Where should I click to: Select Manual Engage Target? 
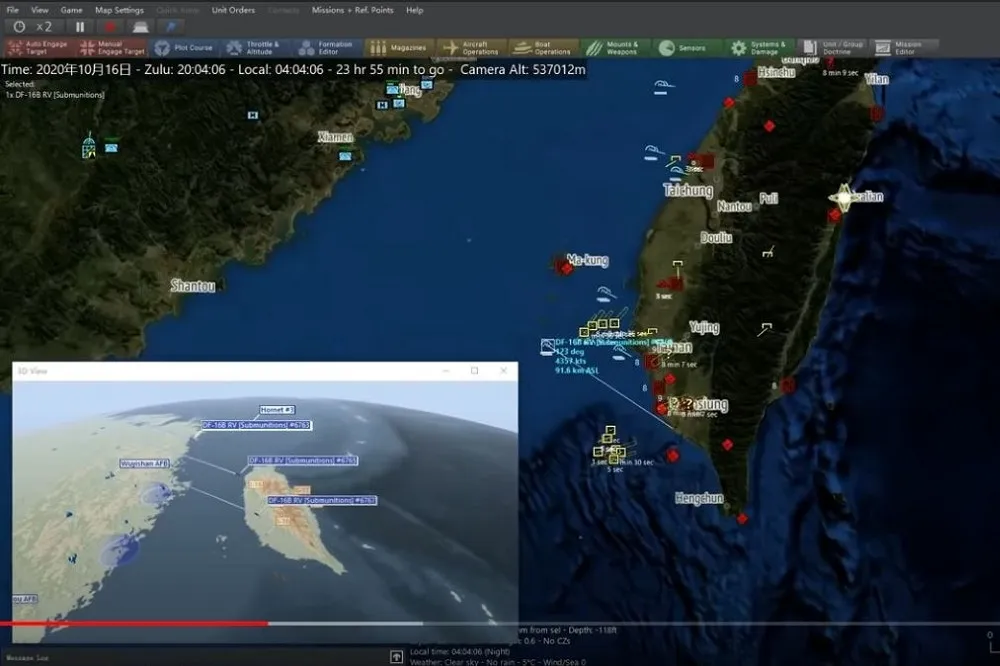point(112,48)
